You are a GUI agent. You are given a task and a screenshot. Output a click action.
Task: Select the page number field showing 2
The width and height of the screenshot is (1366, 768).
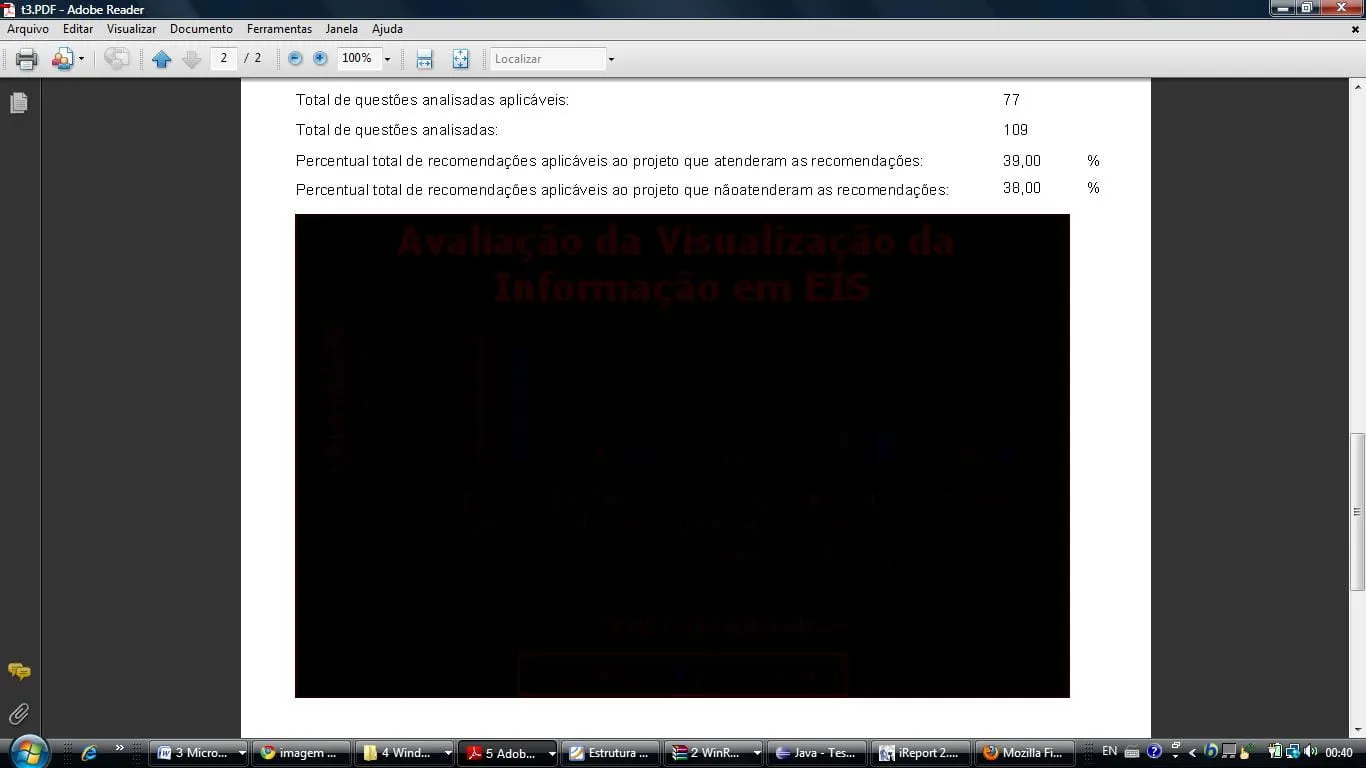point(224,58)
